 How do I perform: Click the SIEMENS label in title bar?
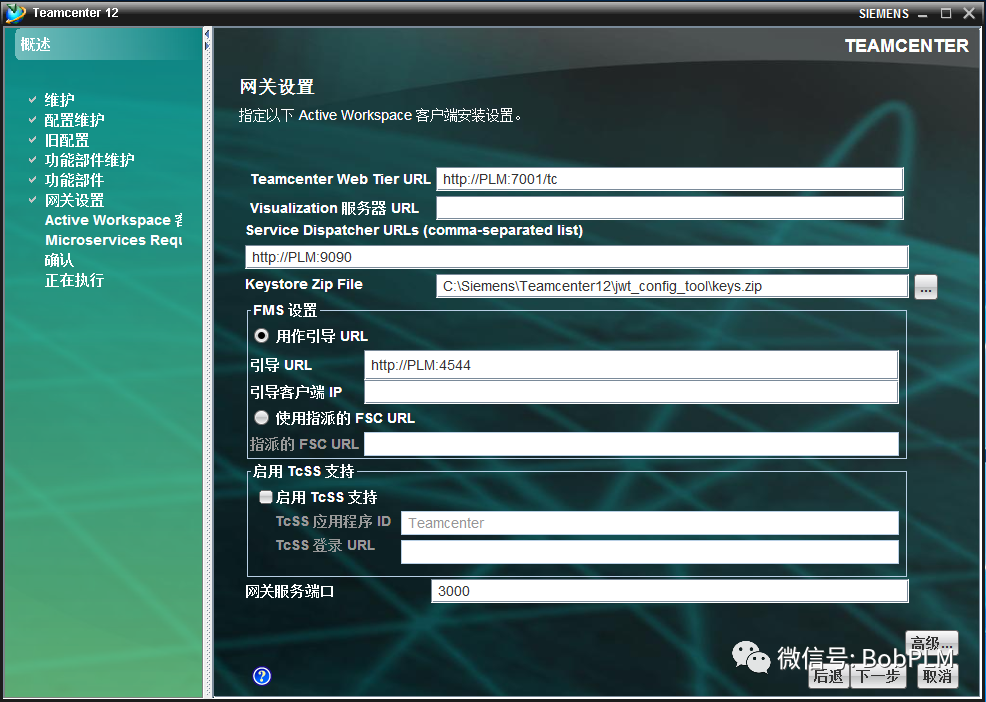[884, 13]
